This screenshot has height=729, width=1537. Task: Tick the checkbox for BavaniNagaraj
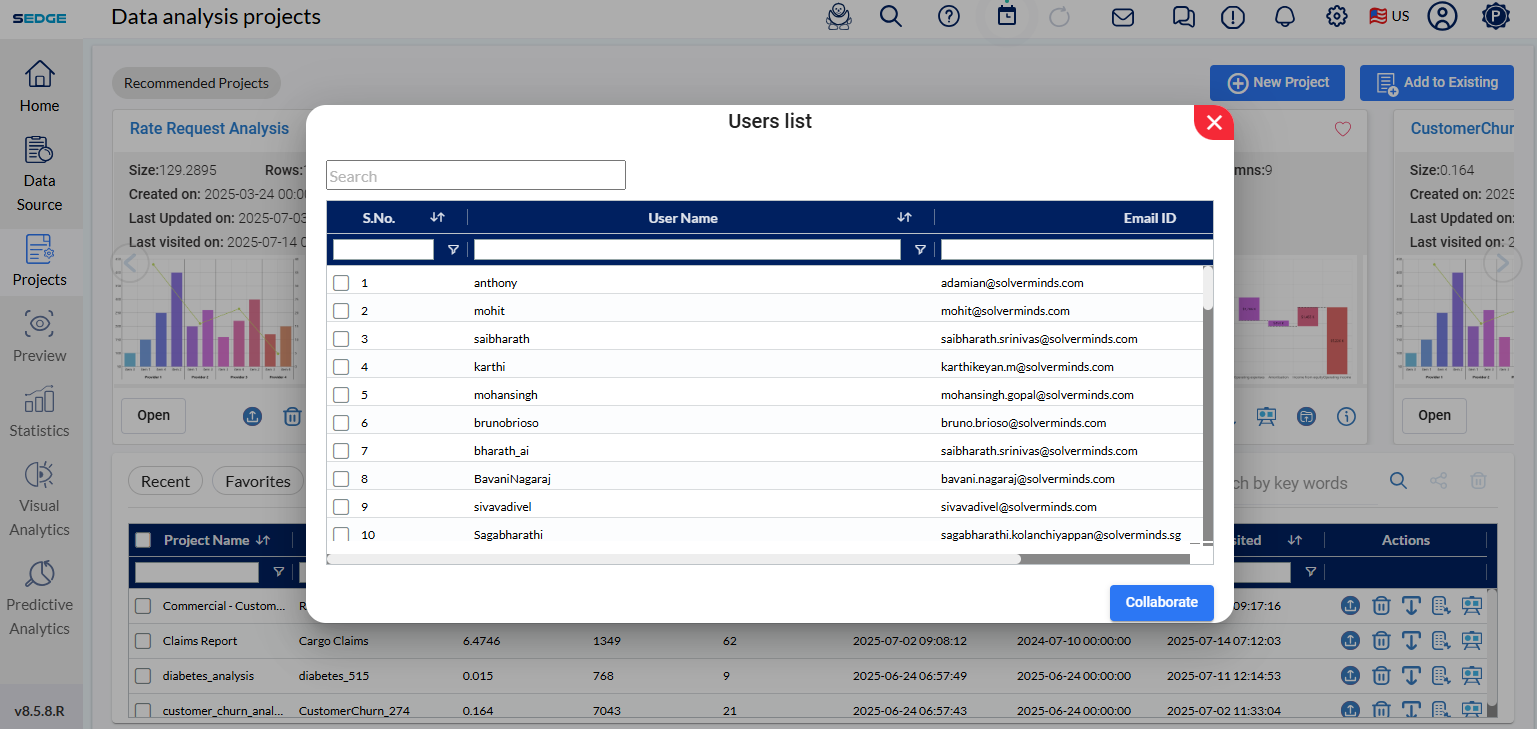pos(341,479)
